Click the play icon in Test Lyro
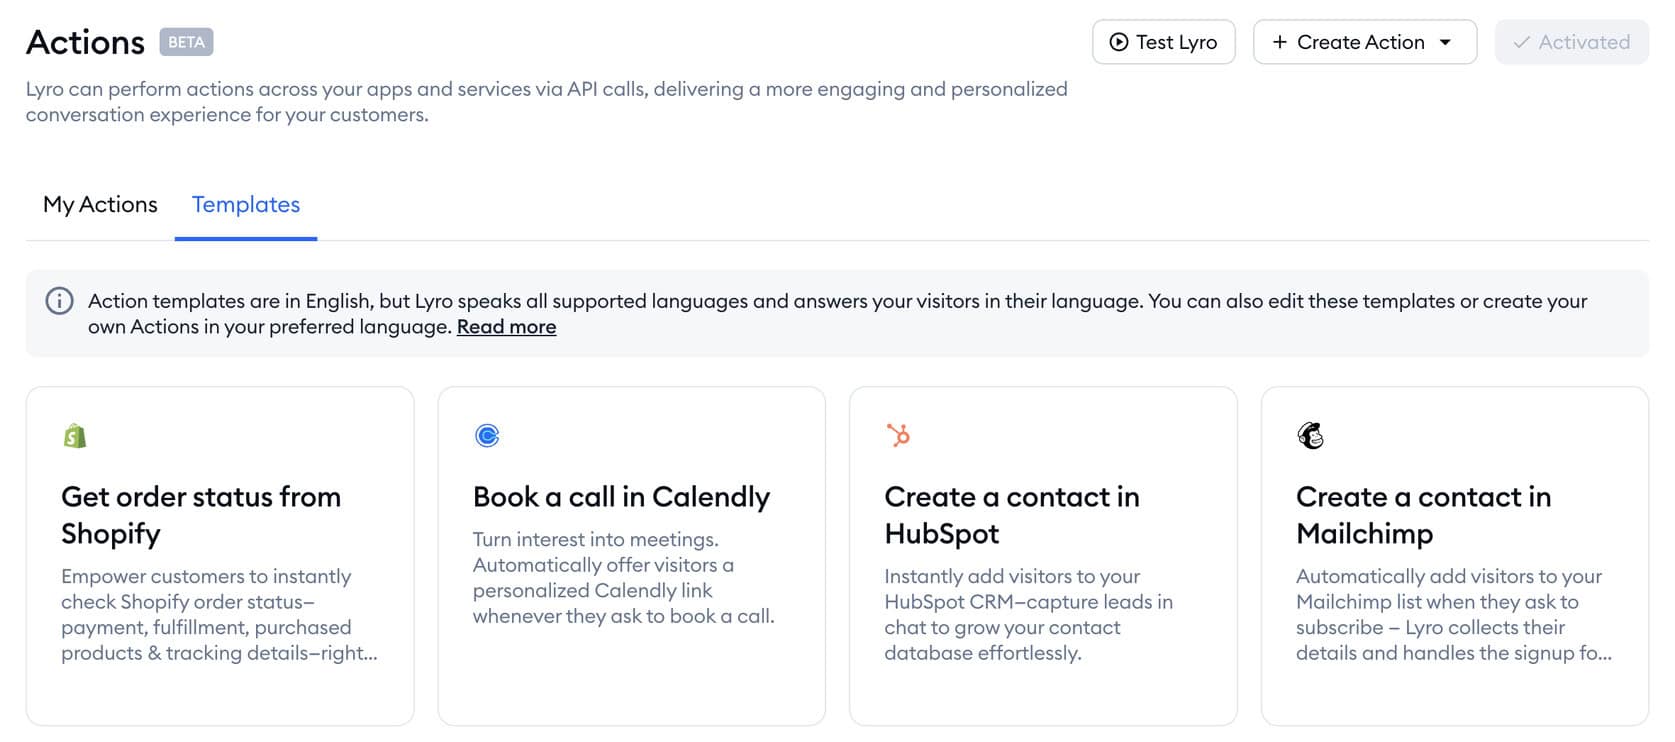The image size is (1675, 742). coord(1119,42)
